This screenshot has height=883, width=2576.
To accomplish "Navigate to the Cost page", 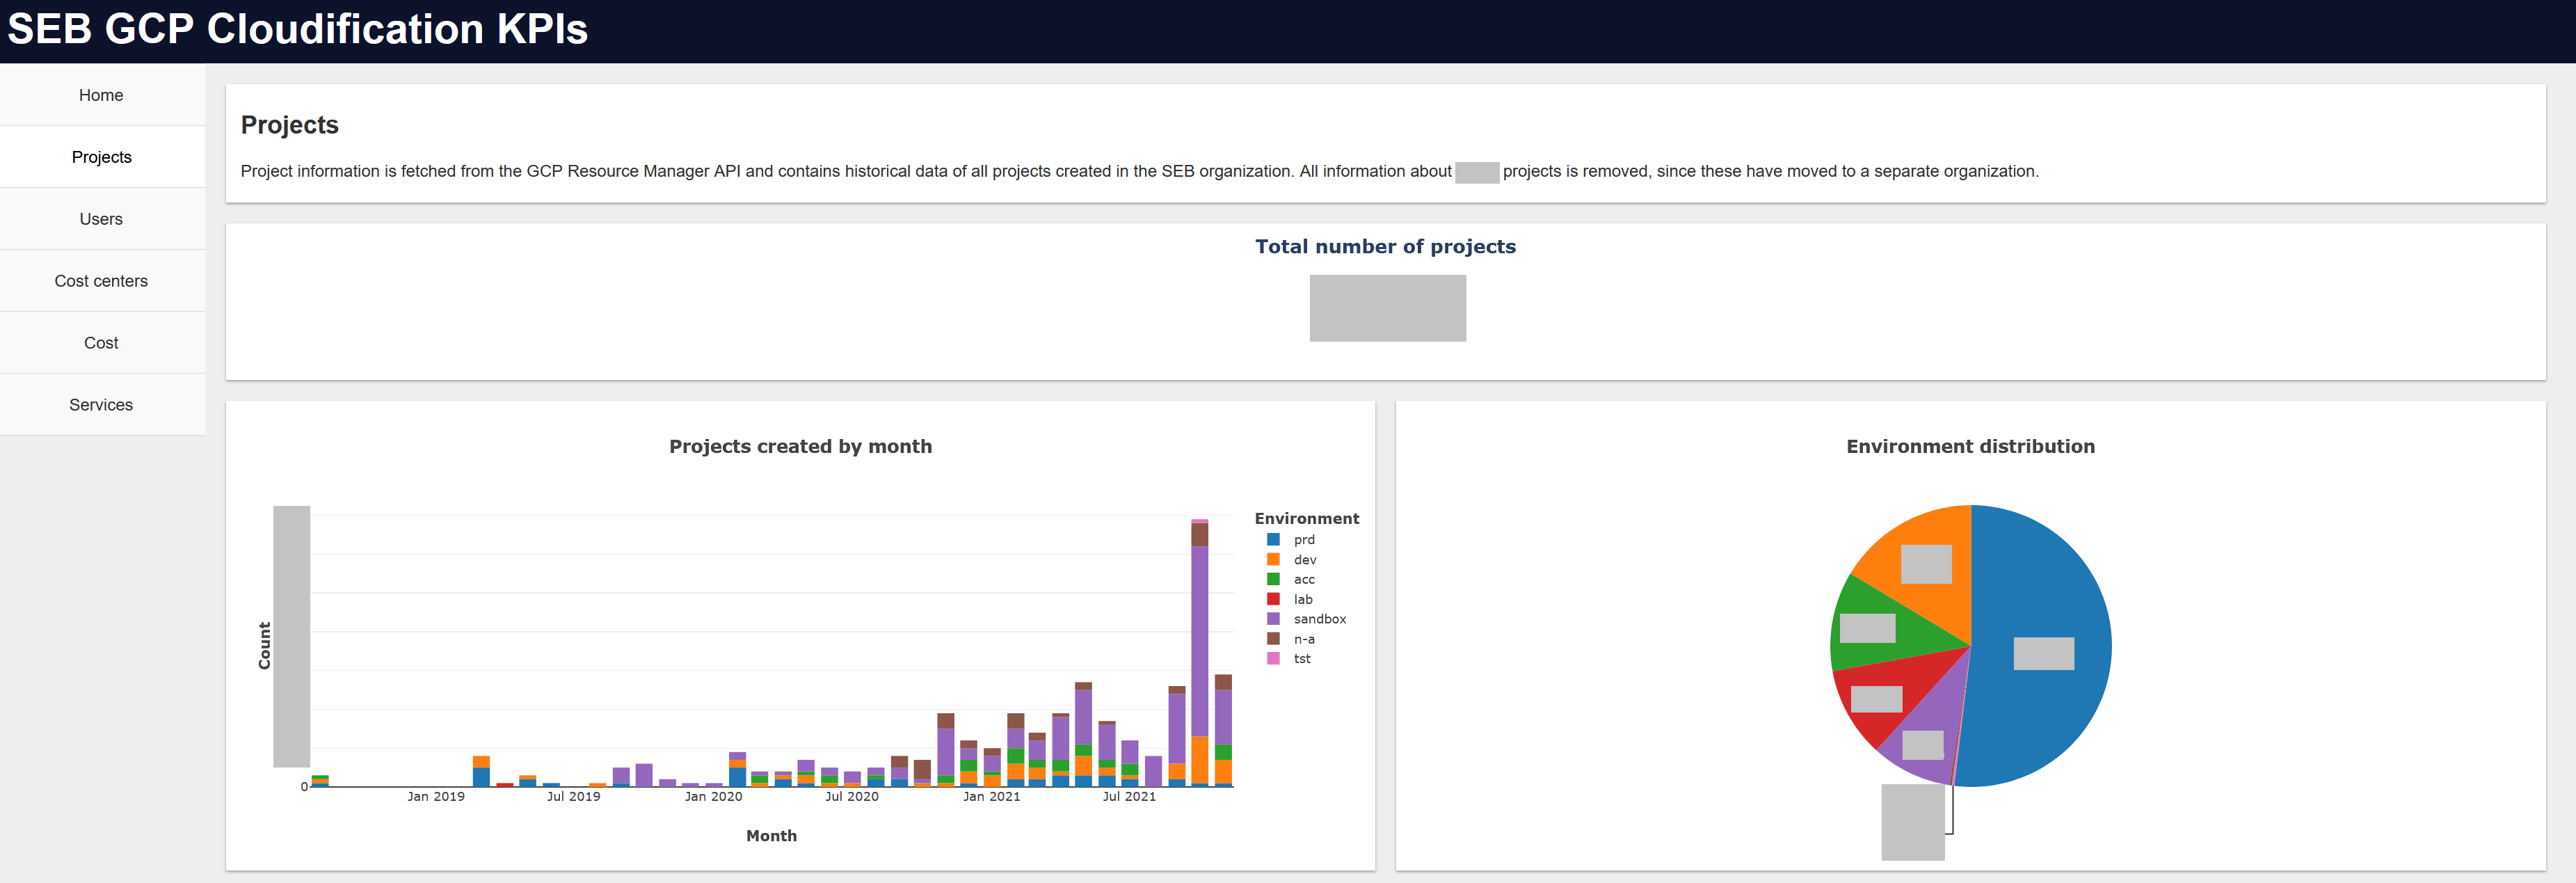I will pos(101,343).
